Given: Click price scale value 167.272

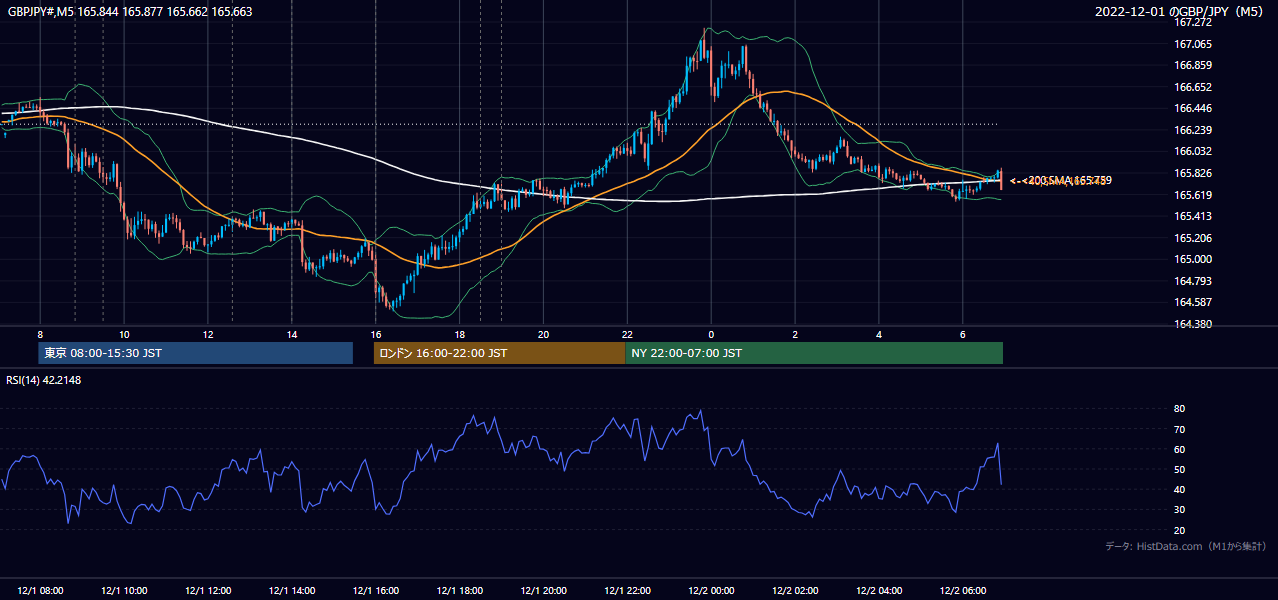Looking at the screenshot, I should 1192,22.
